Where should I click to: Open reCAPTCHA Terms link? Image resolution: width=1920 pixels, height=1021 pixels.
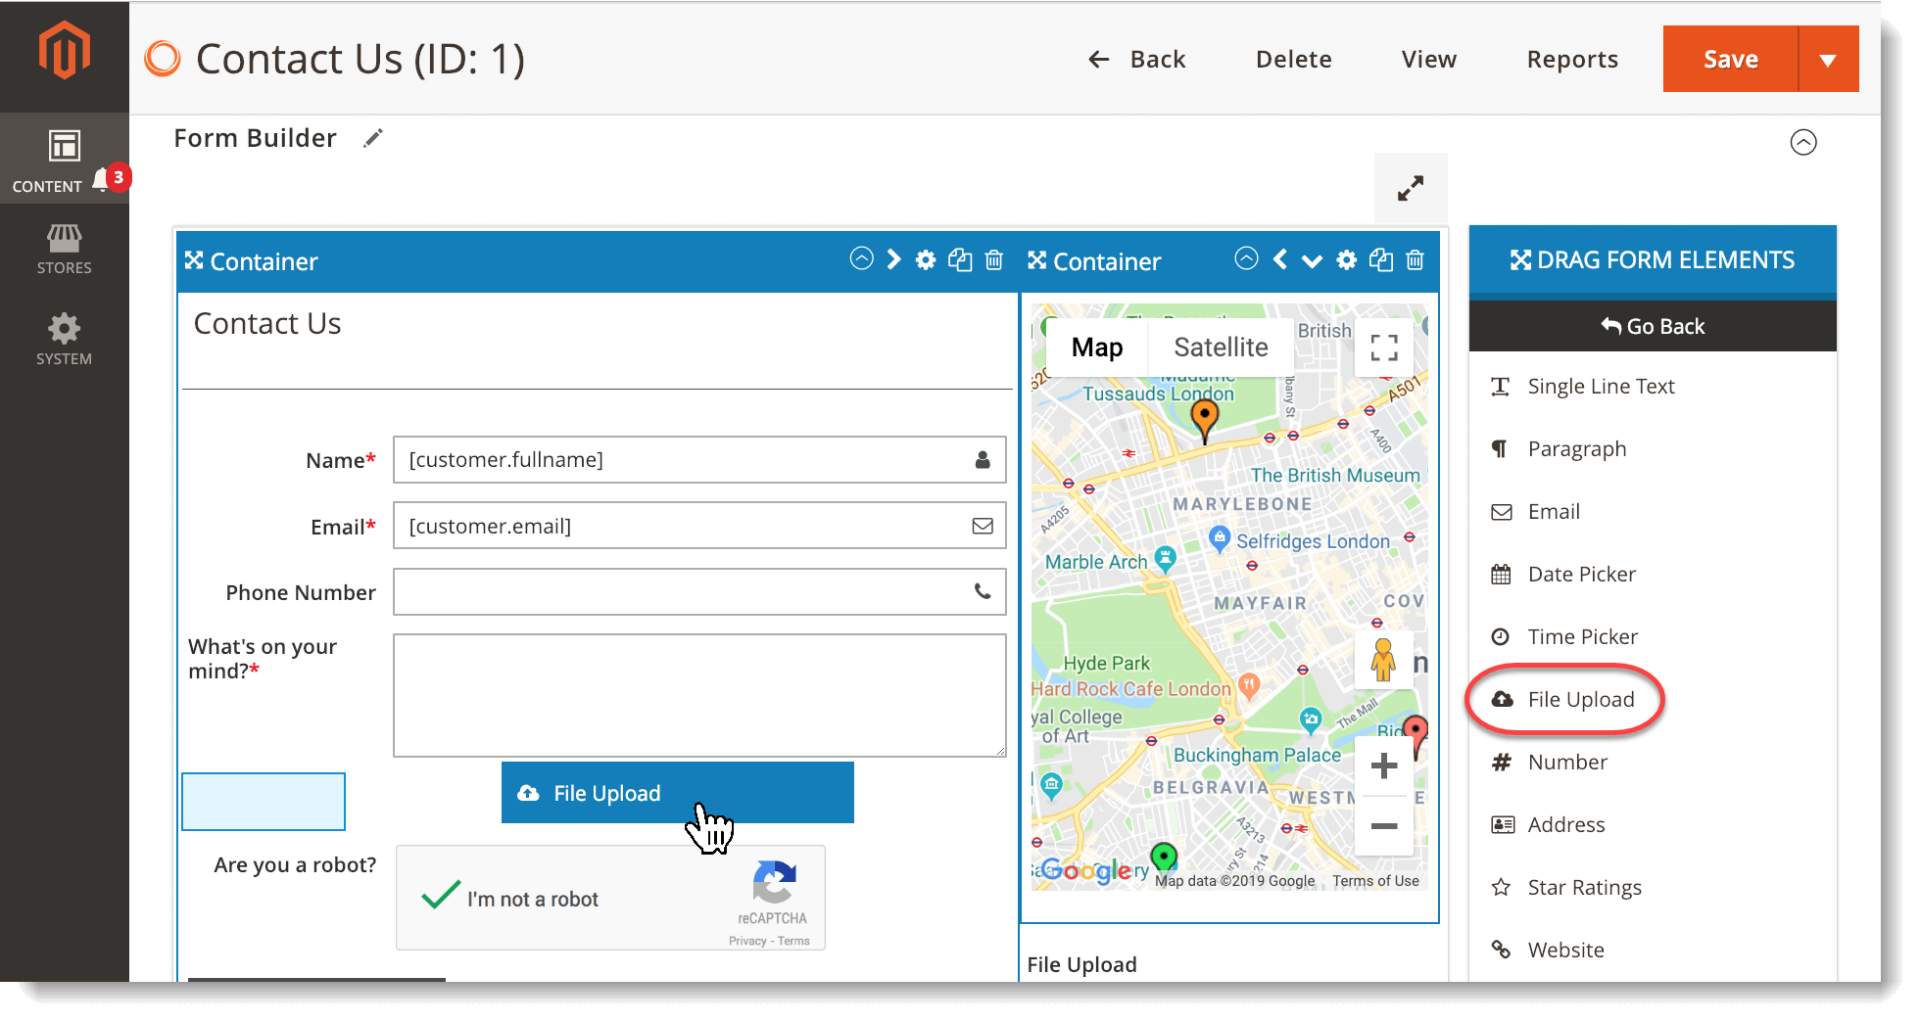pyautogui.click(x=794, y=941)
